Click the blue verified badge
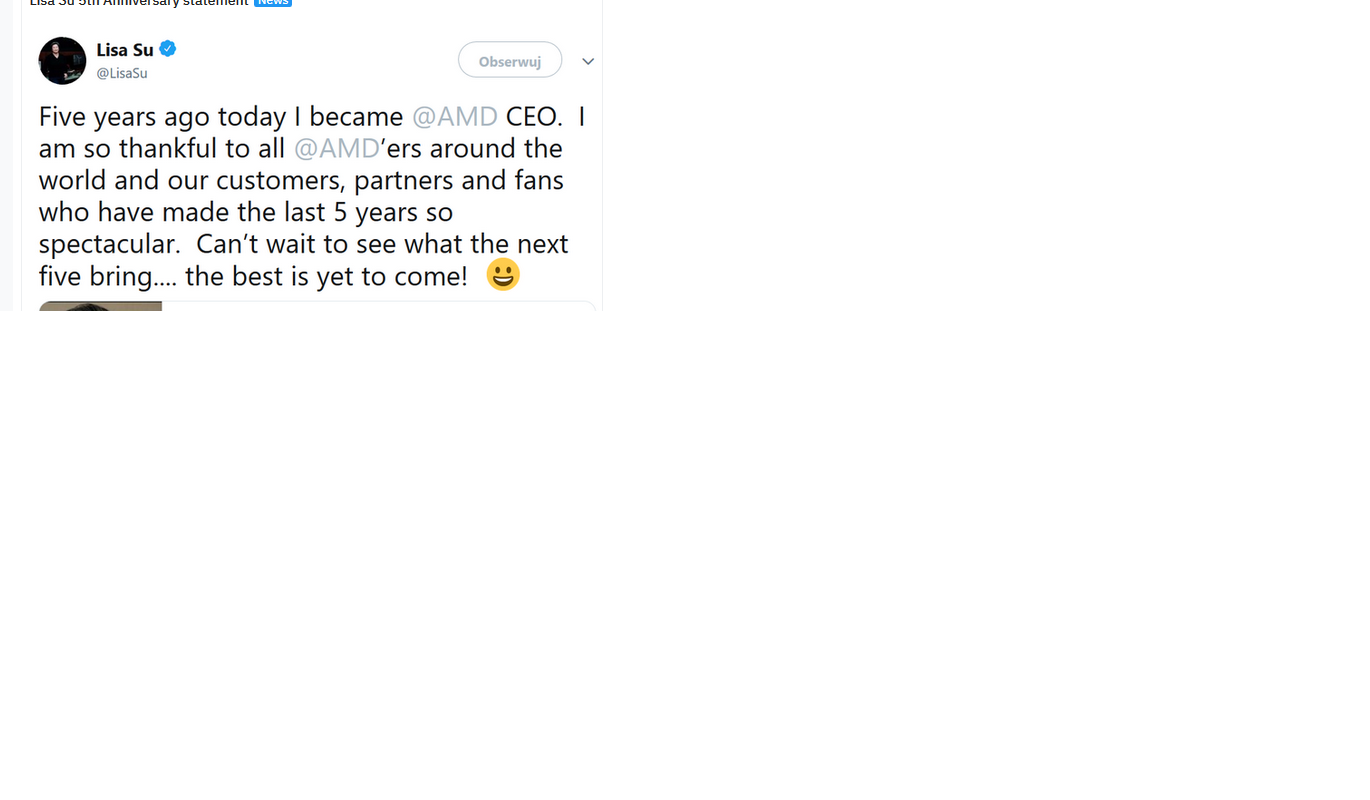This screenshot has height=800, width=1370. click(168, 48)
